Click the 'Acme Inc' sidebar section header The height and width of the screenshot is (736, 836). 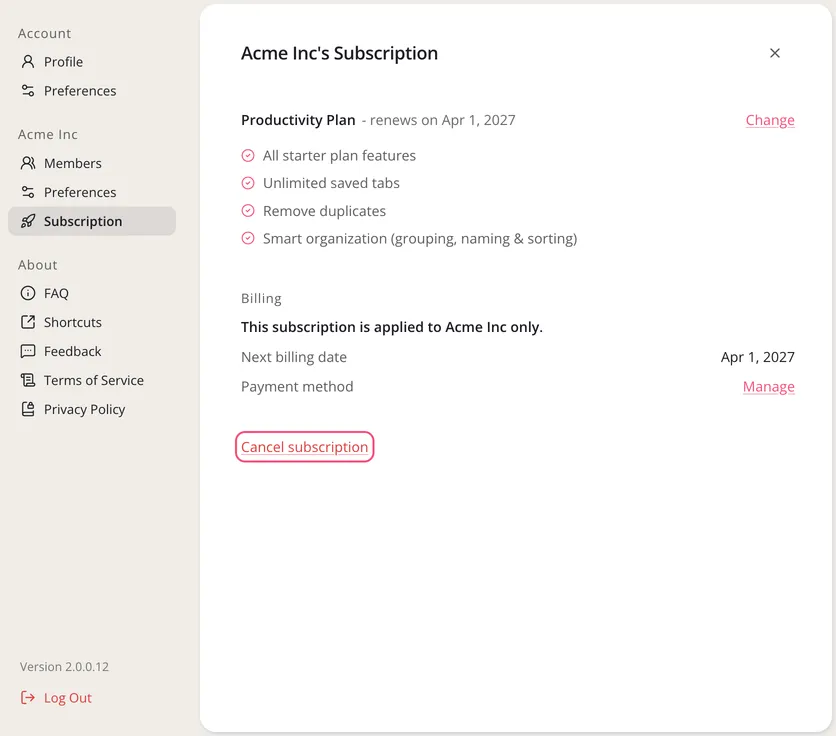(x=48, y=134)
